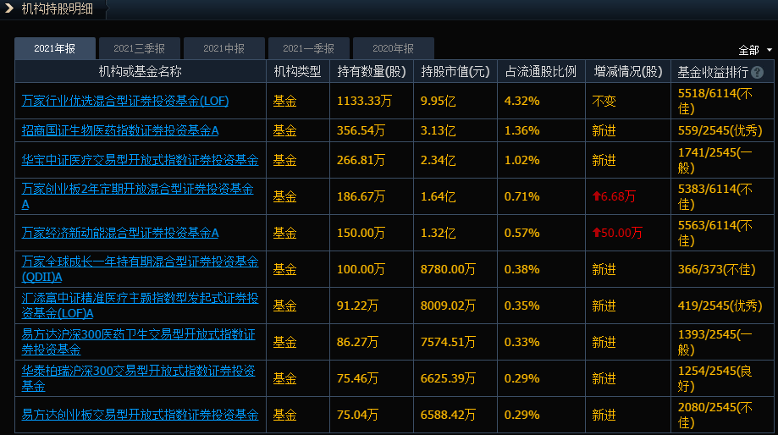Click the 机构或基金名称 column header

[x=140, y=71]
